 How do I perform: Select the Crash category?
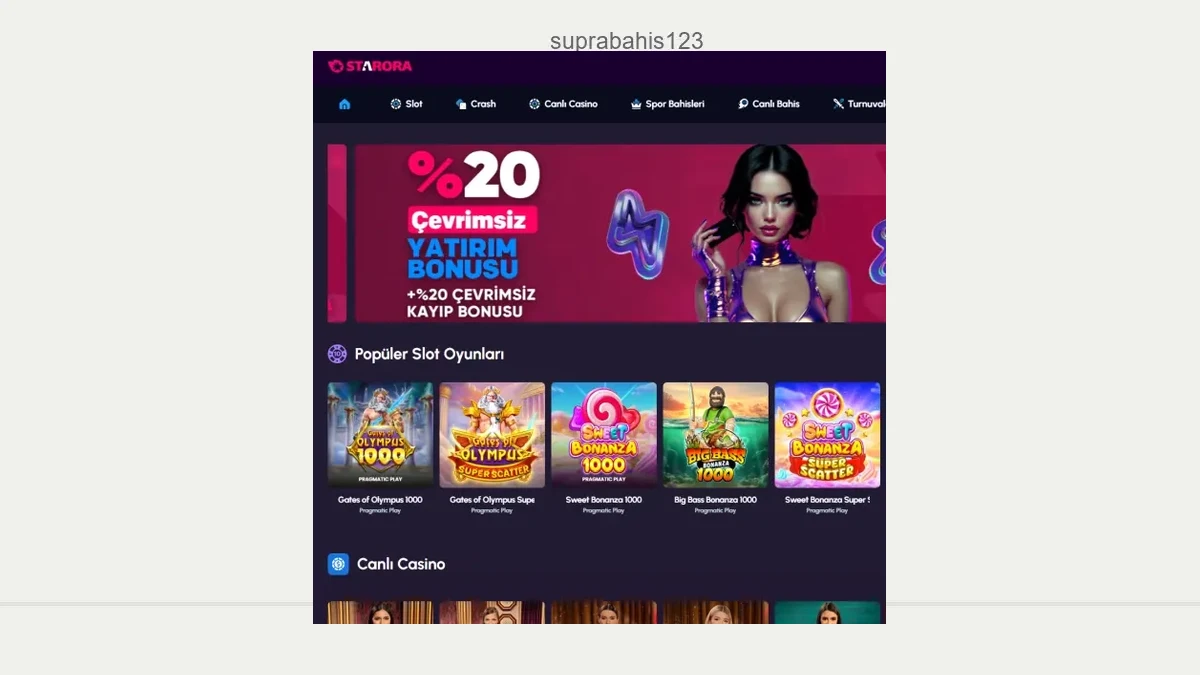[x=476, y=104]
